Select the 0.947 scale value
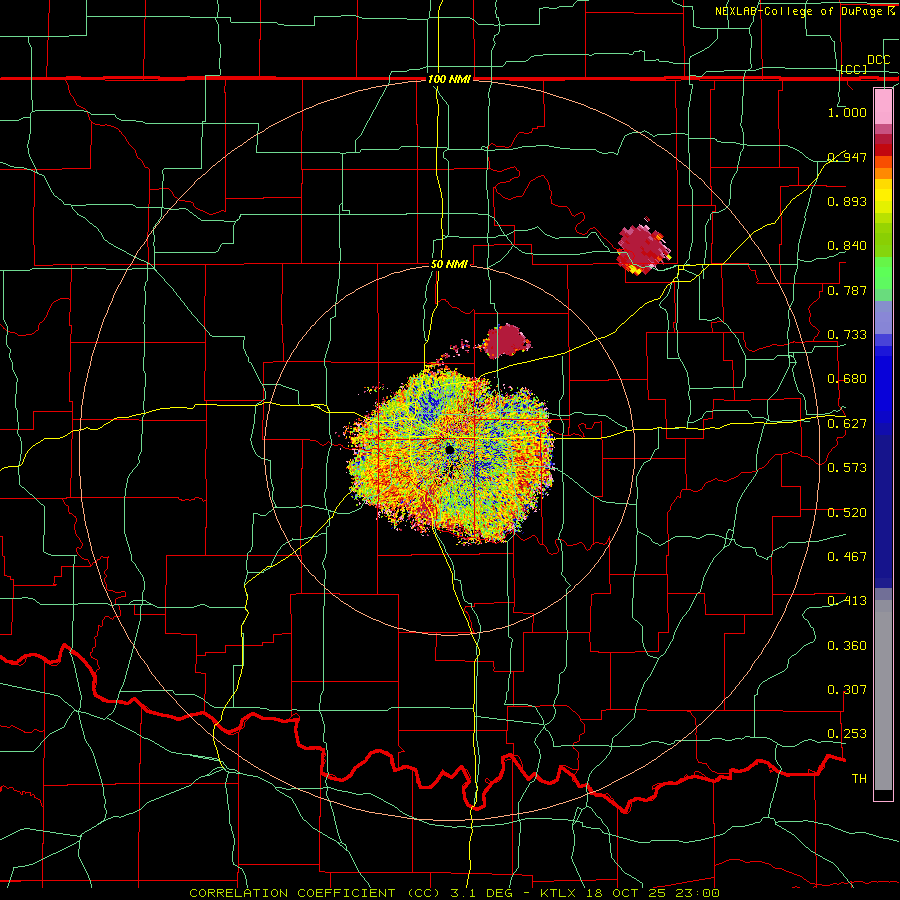The image size is (900, 900). (847, 157)
